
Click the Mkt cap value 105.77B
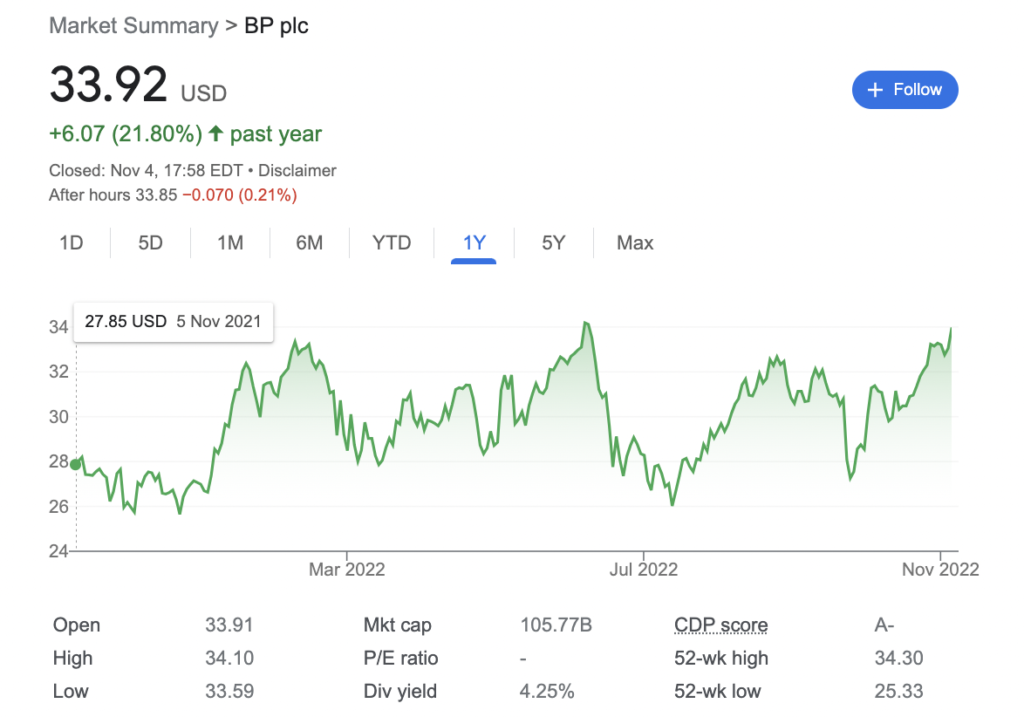[x=556, y=625]
